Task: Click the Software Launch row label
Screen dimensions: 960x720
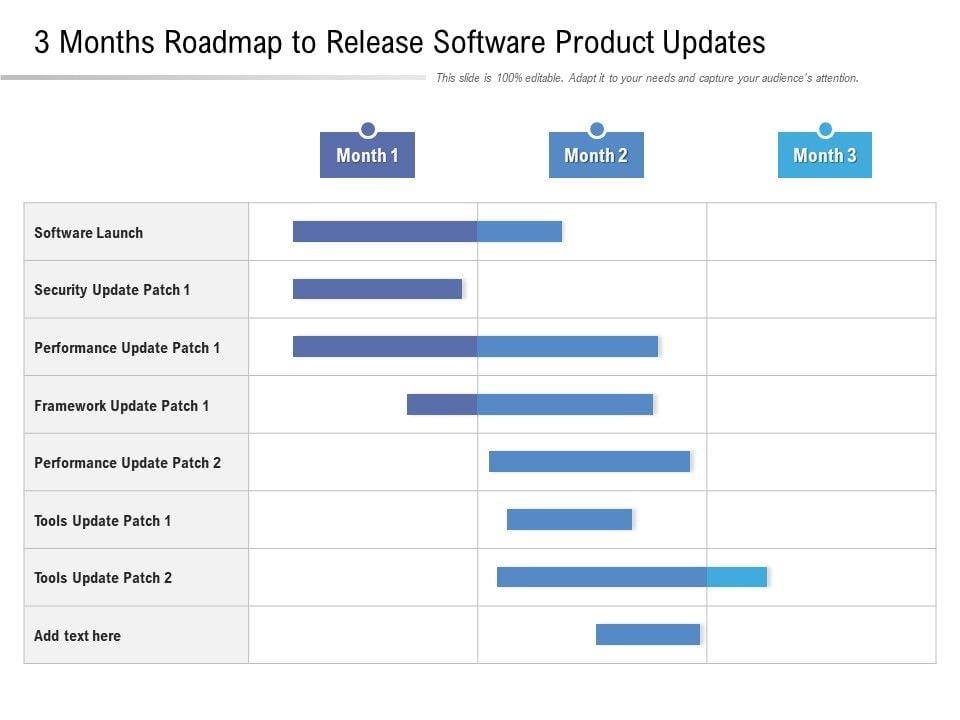Action: coord(89,233)
